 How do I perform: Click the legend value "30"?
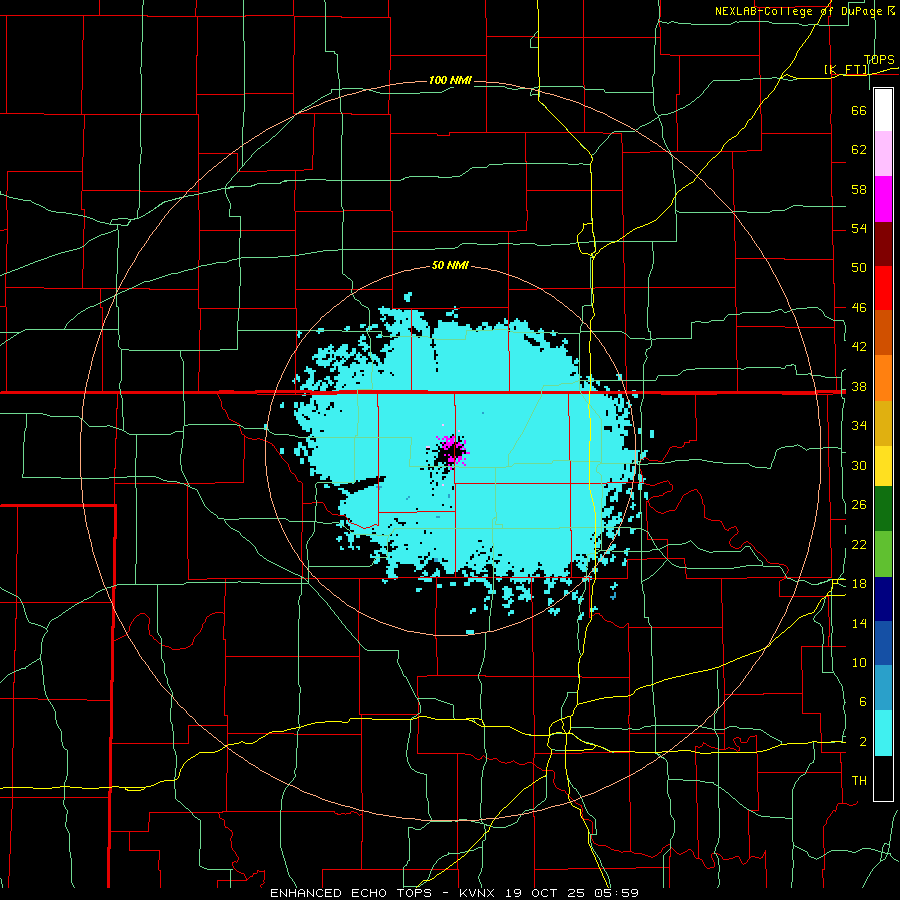(859, 465)
